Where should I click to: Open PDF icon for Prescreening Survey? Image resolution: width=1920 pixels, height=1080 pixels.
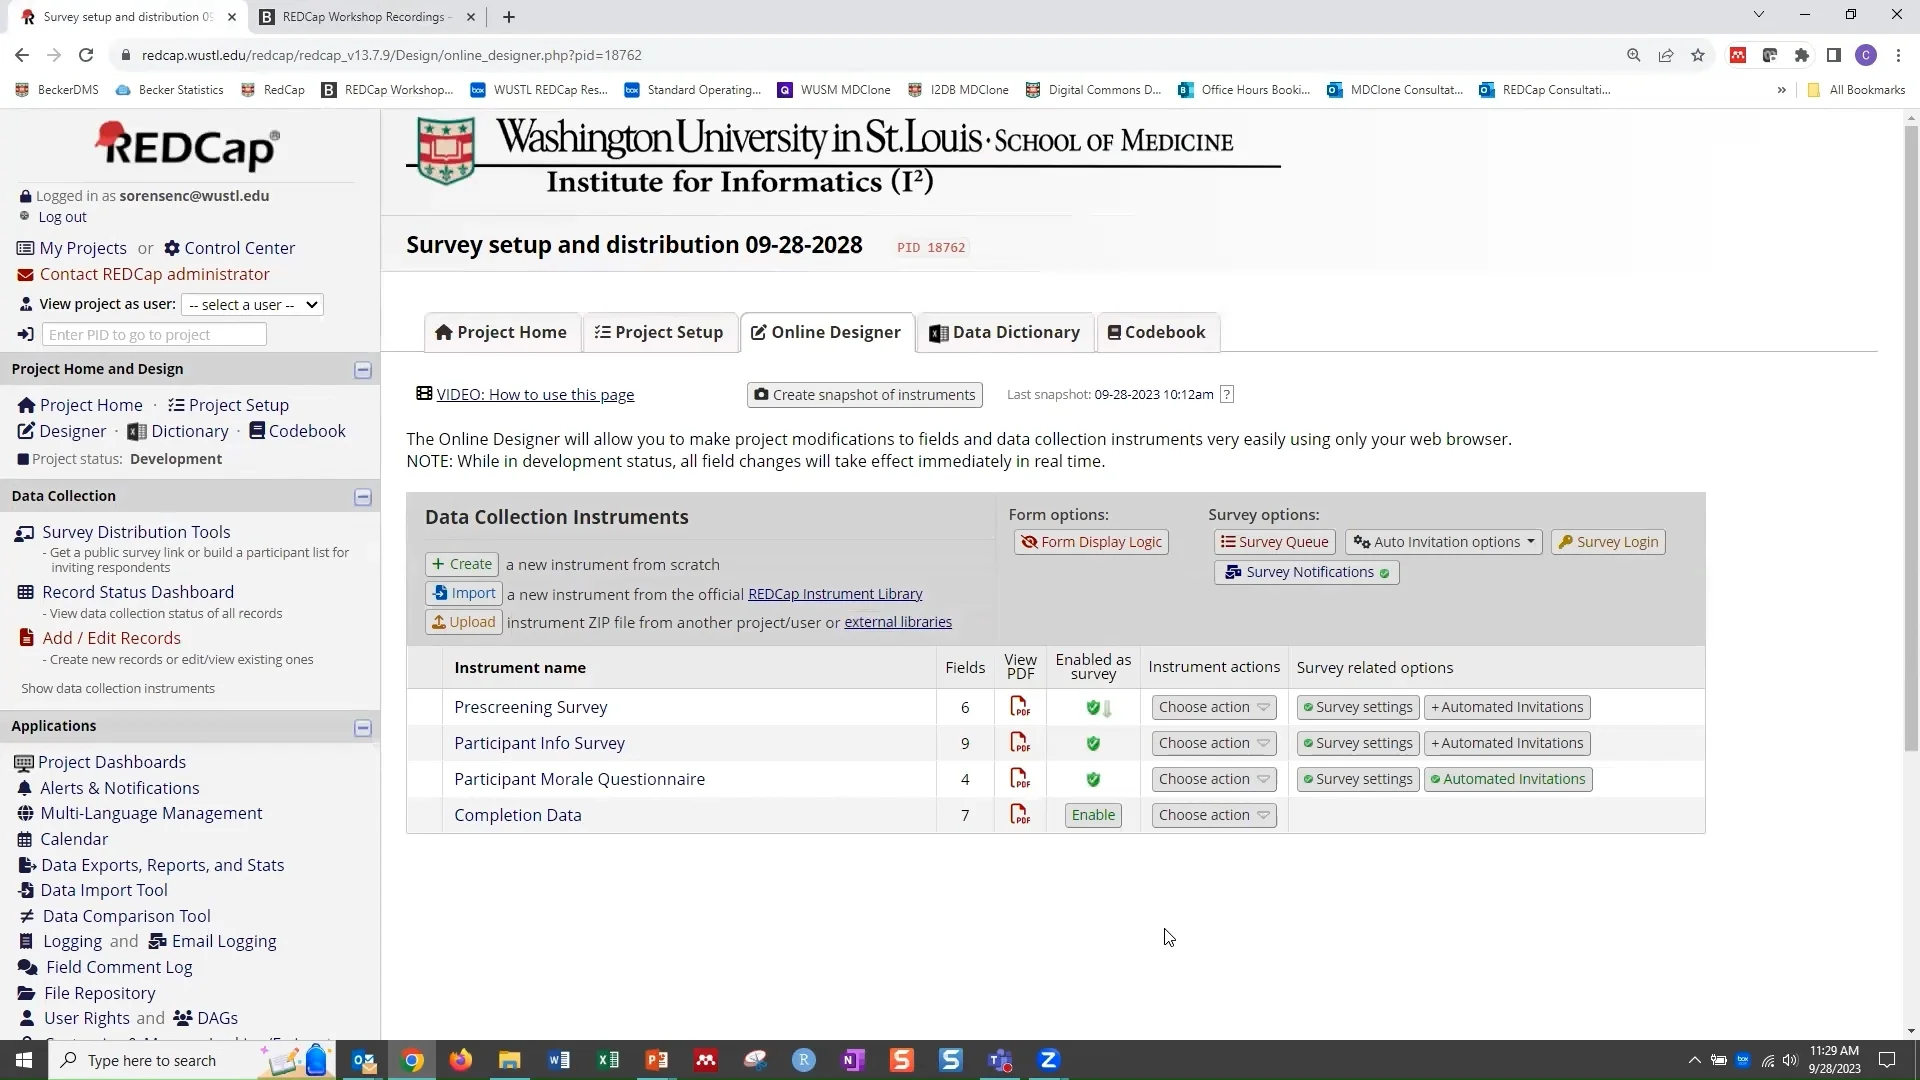(1020, 707)
